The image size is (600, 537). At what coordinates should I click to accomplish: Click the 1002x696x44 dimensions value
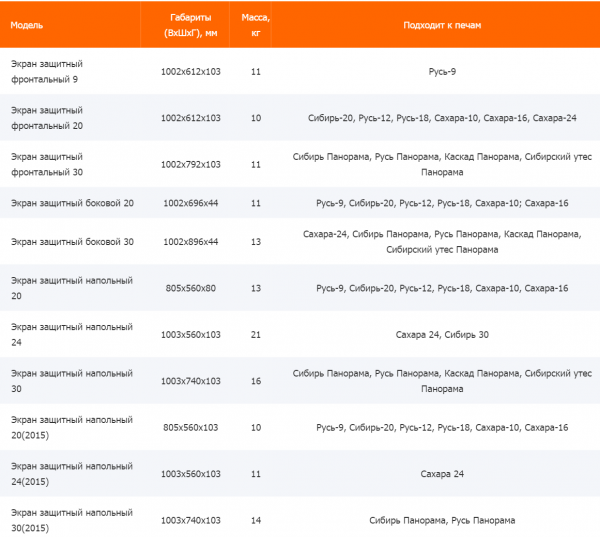pos(190,203)
